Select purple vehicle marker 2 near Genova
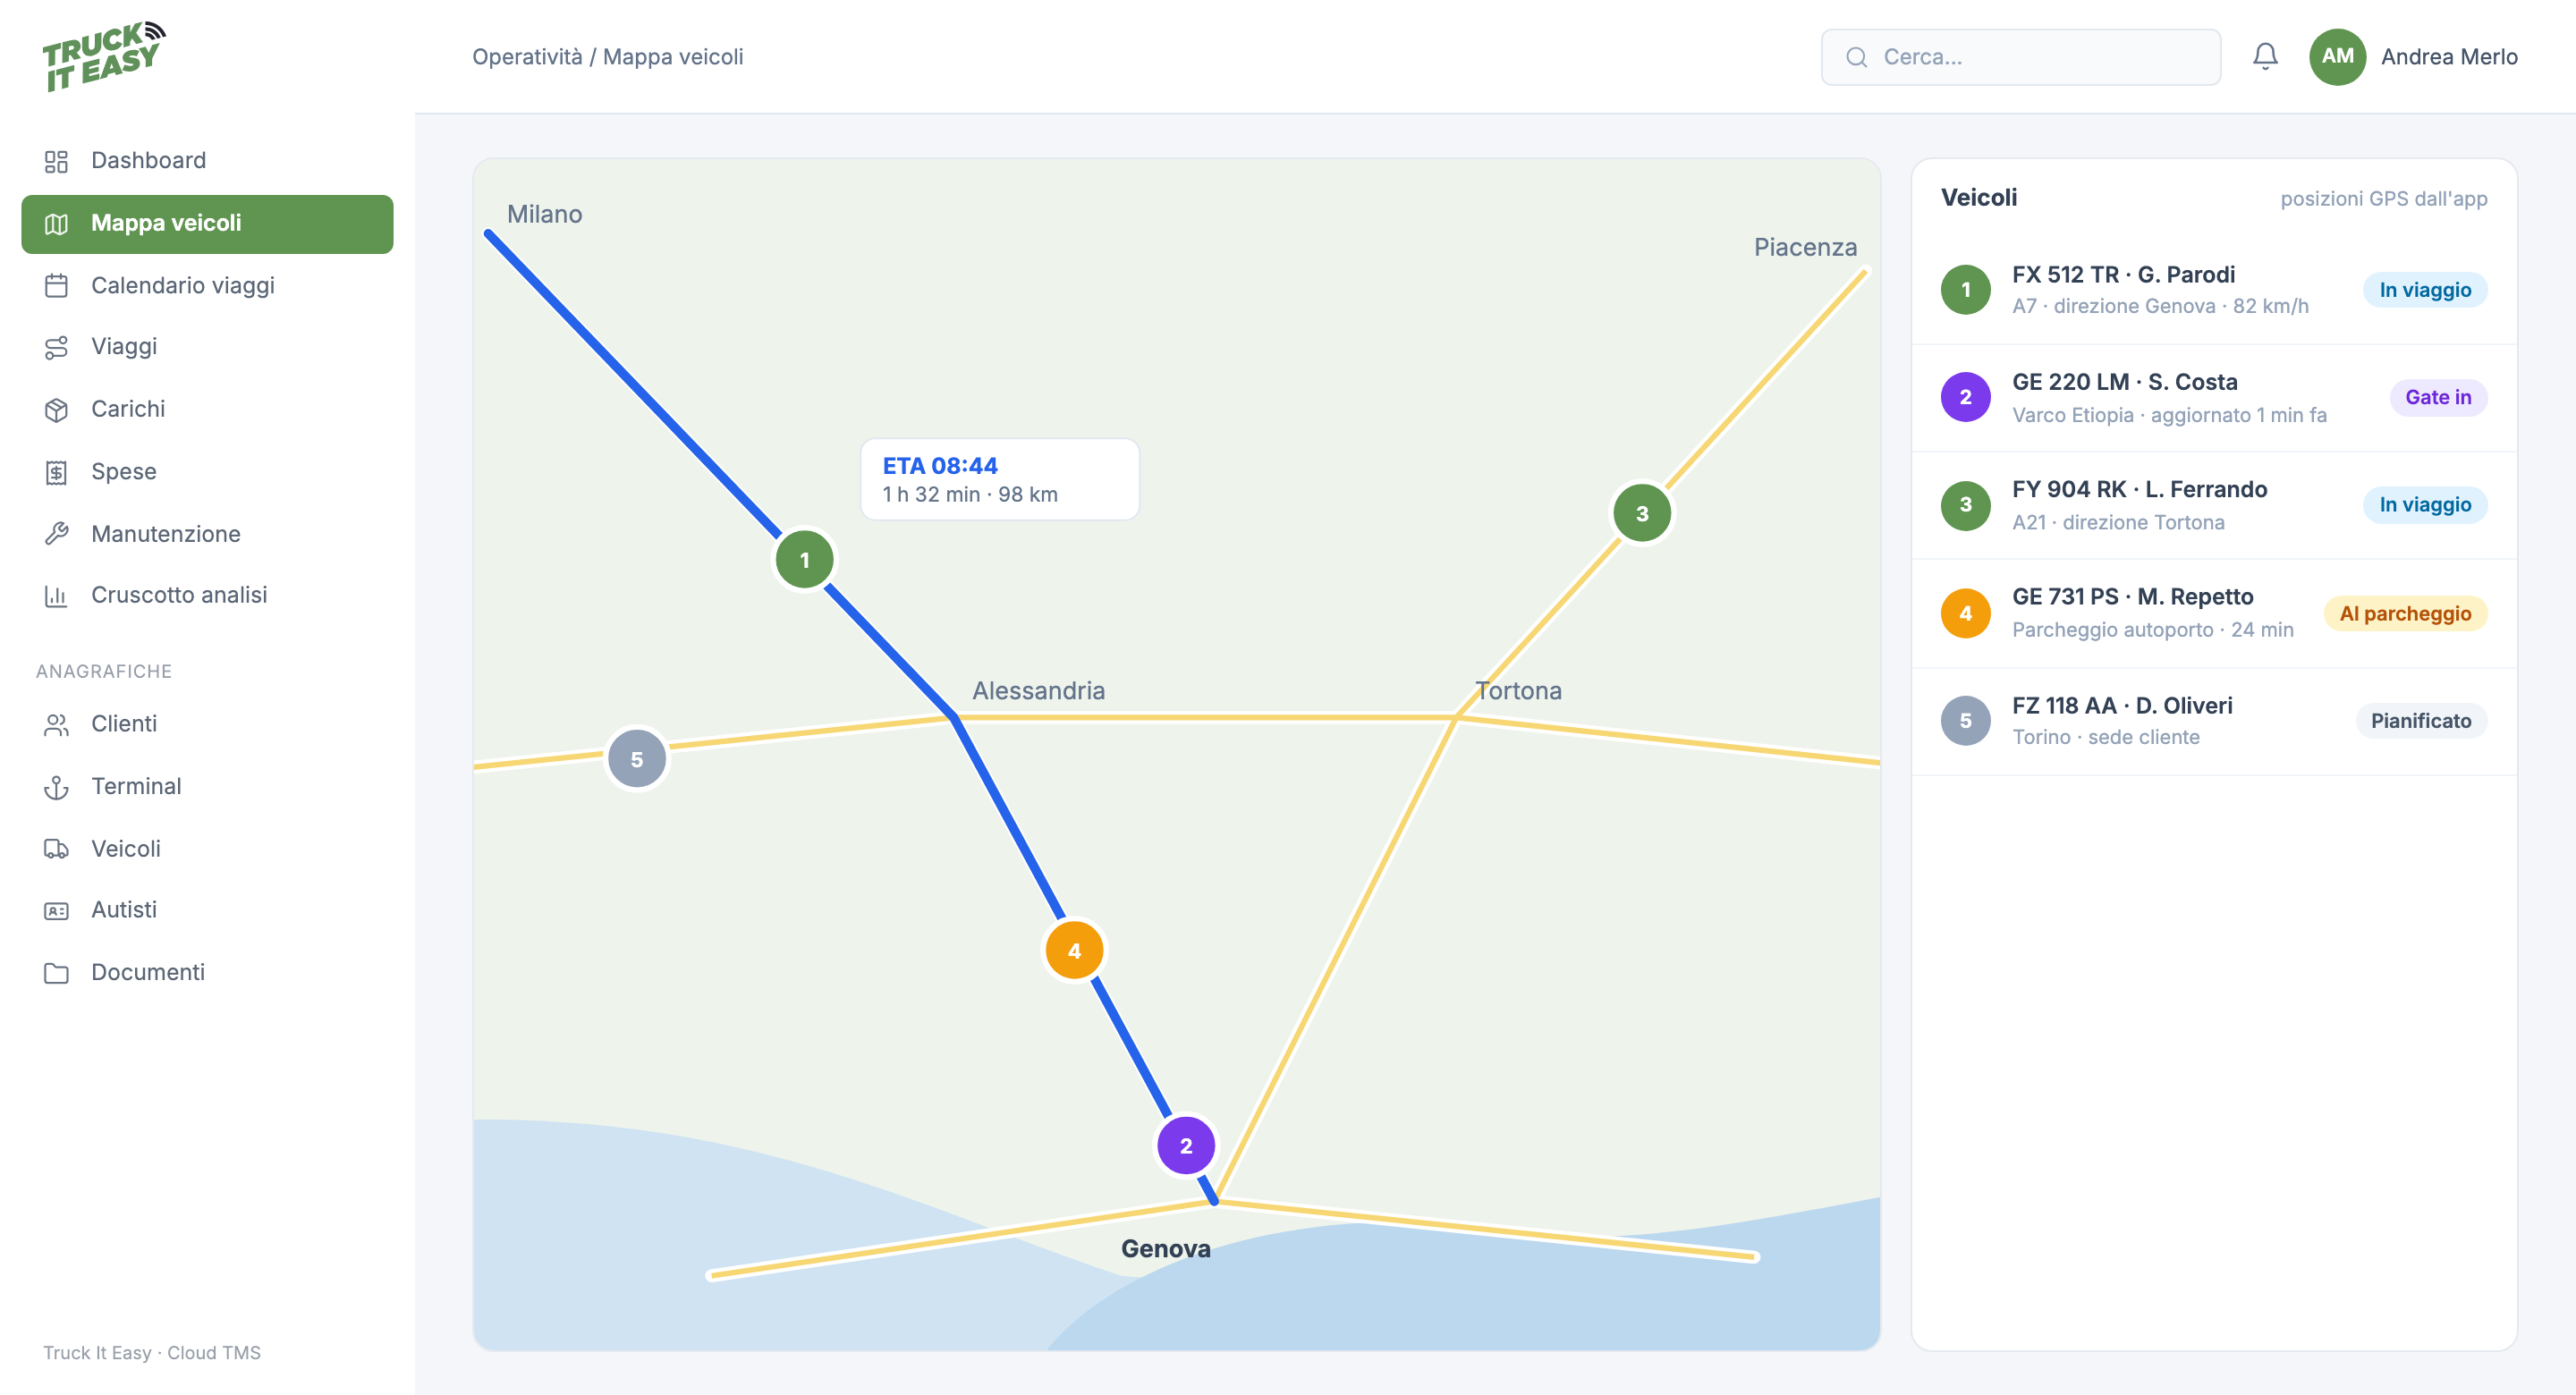2576x1395 pixels. pyautogui.click(x=1186, y=1146)
